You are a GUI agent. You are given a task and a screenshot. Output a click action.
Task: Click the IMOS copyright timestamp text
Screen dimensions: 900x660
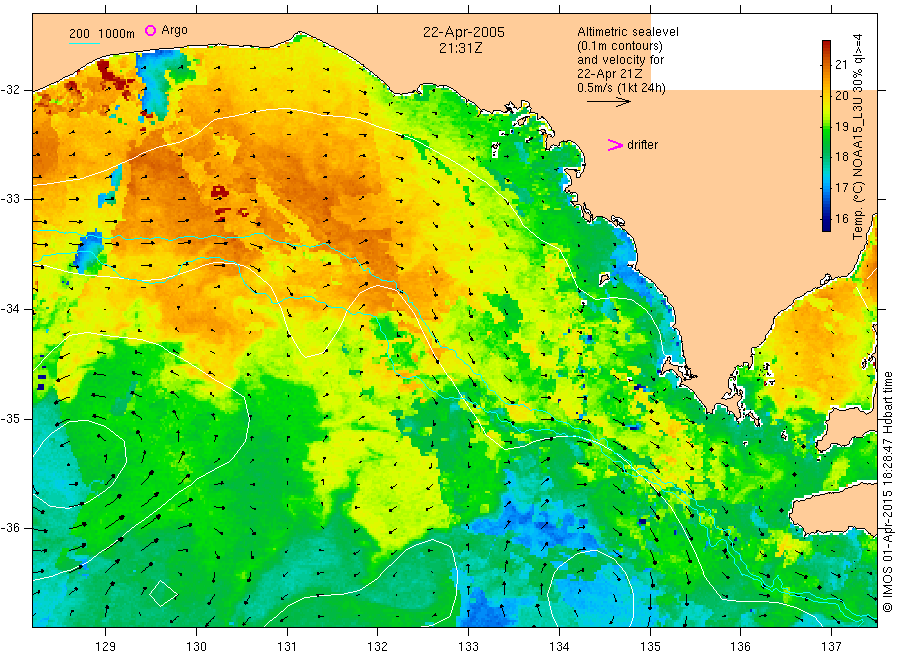[887, 492]
